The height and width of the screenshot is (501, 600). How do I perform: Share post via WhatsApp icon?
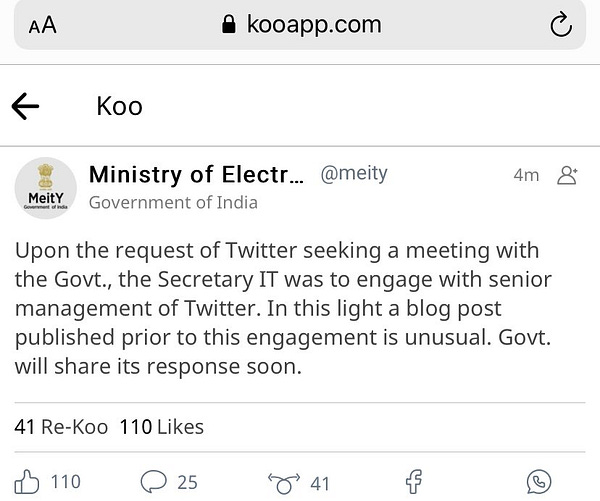click(x=539, y=482)
